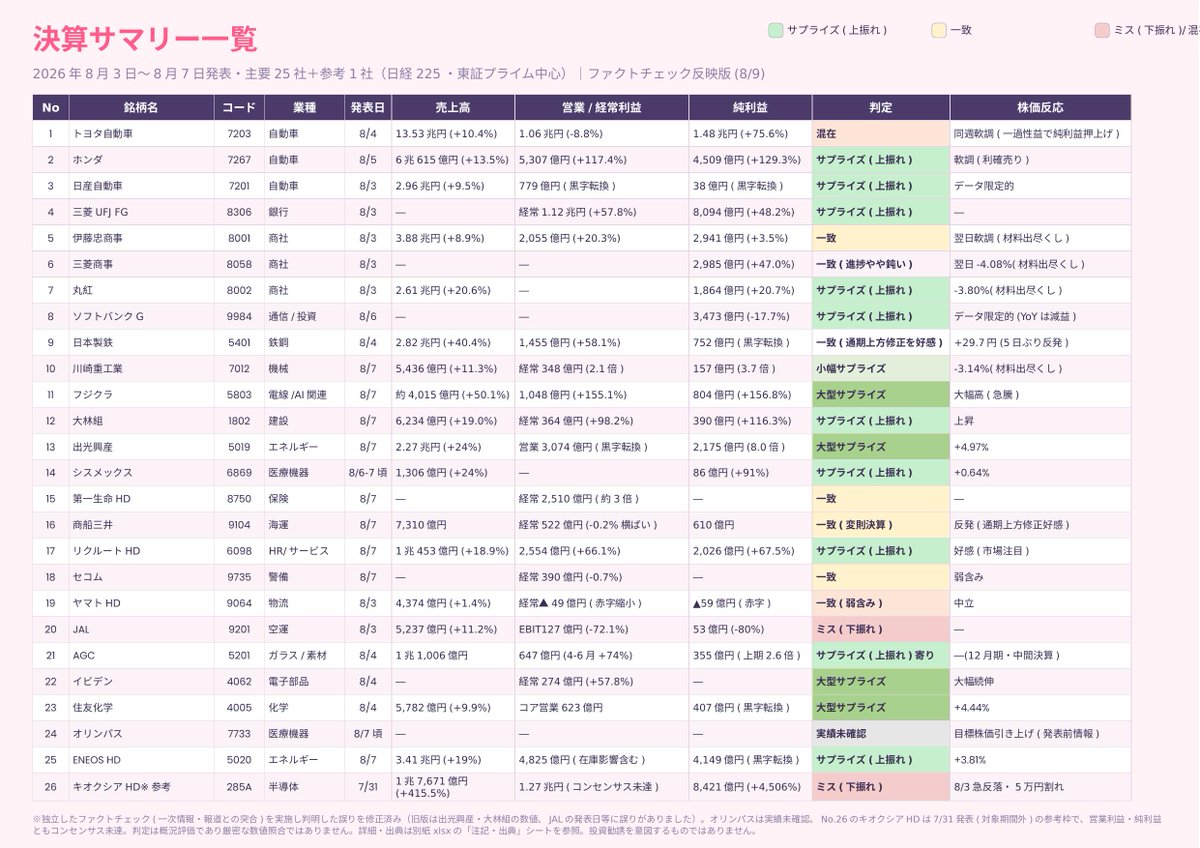Viewport: 1200px width, 848px height.
Task: Click the 銘柄名 column header
Action: tap(141, 107)
